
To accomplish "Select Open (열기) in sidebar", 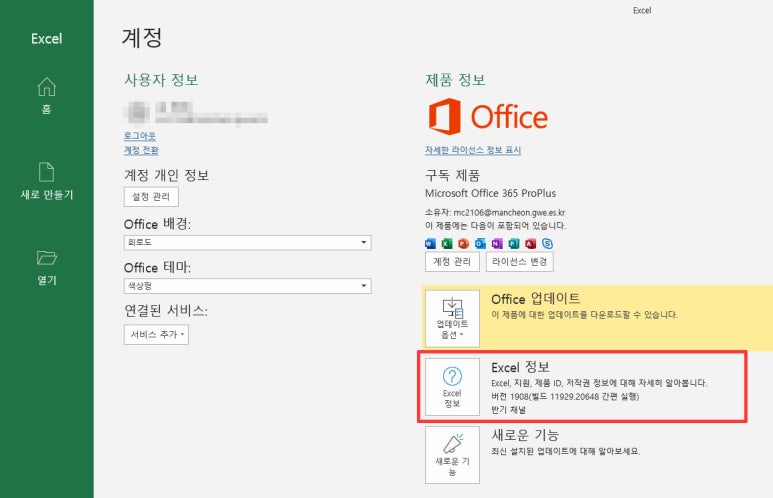I will (46, 267).
